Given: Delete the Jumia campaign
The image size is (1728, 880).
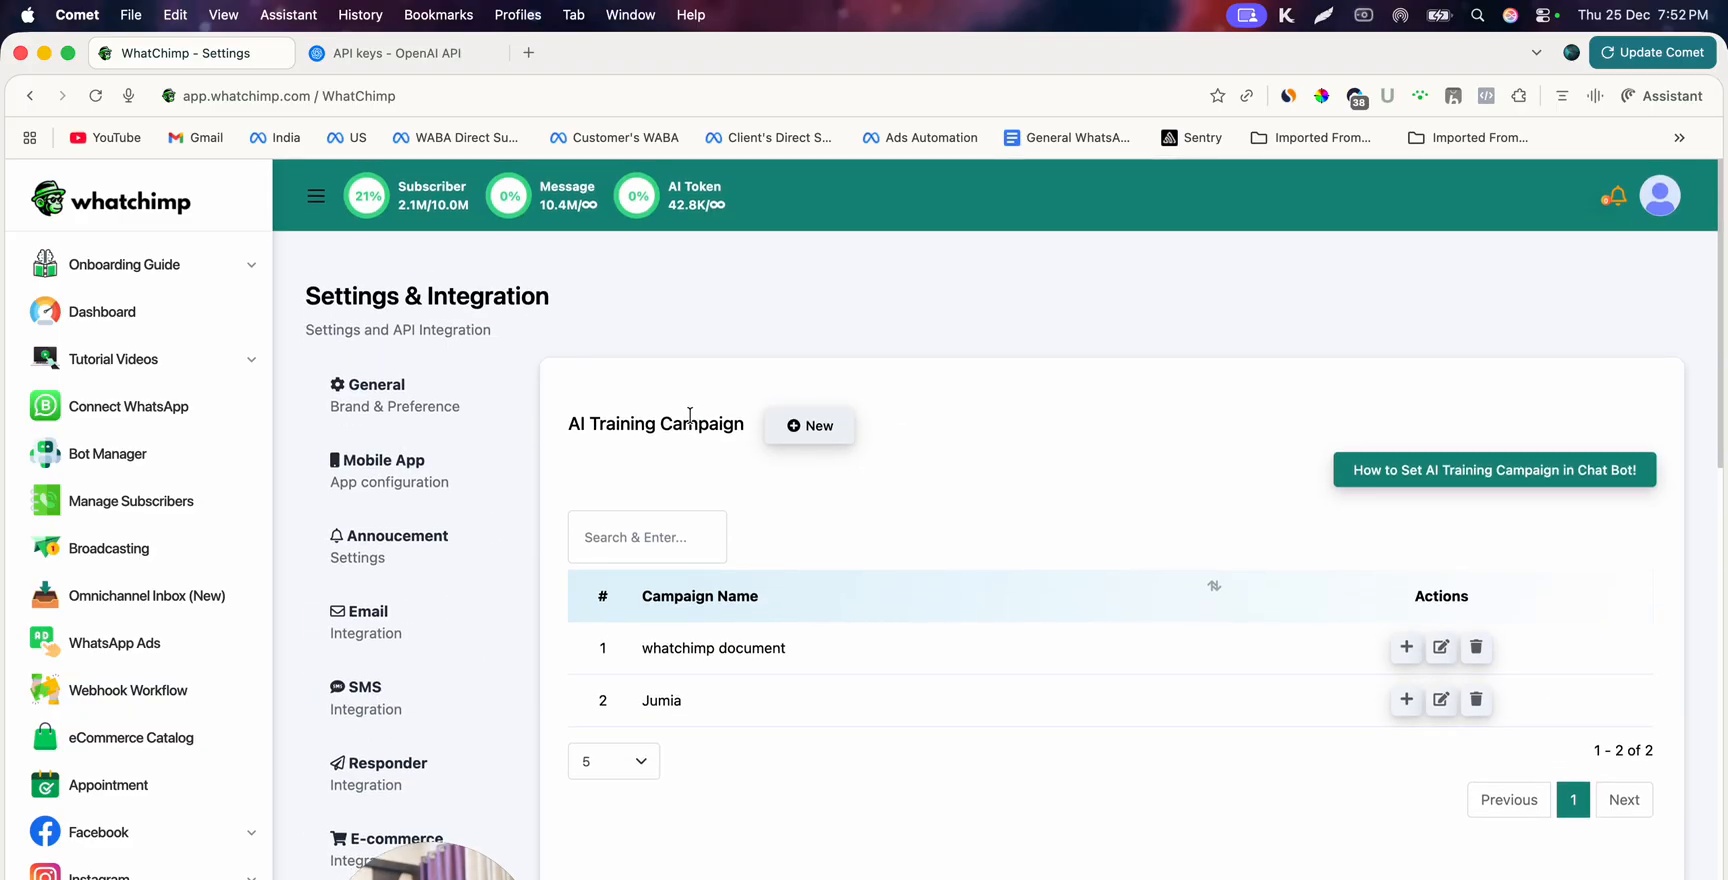Looking at the screenshot, I should pyautogui.click(x=1476, y=699).
